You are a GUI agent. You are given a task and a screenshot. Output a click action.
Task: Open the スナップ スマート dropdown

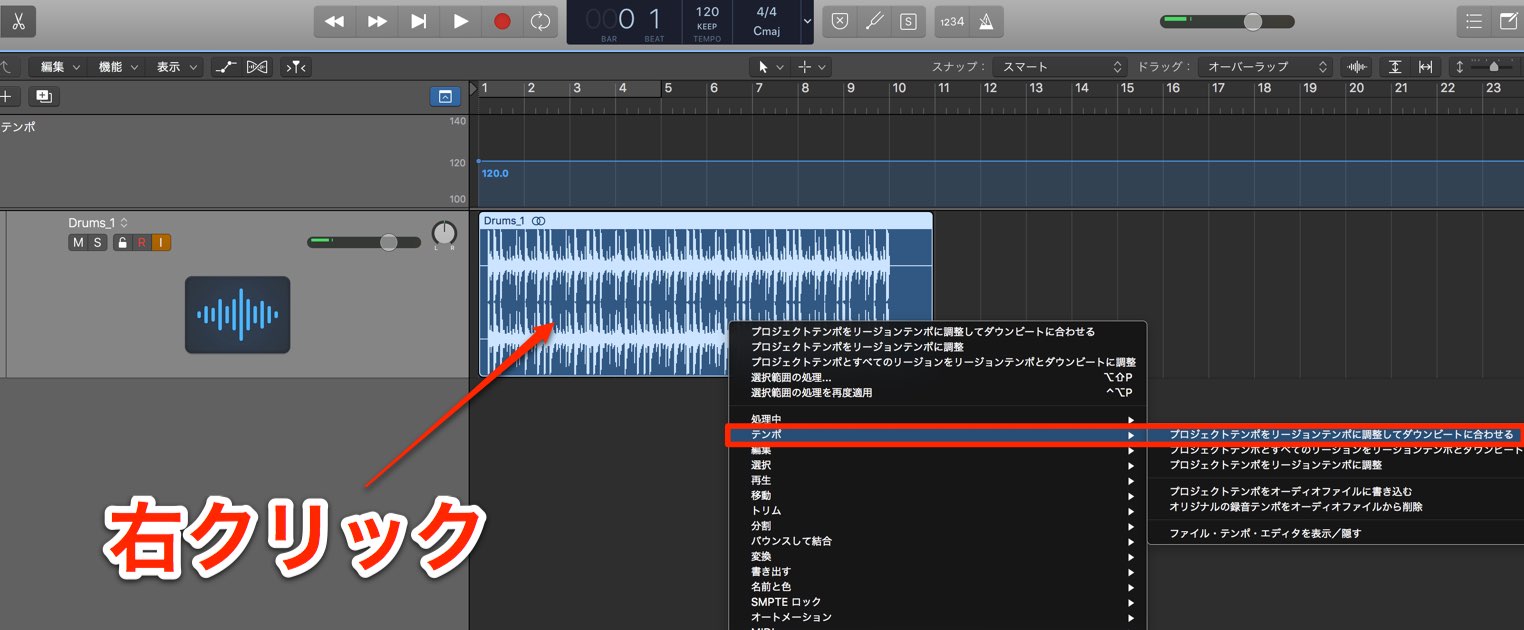pyautogui.click(x=1062, y=67)
